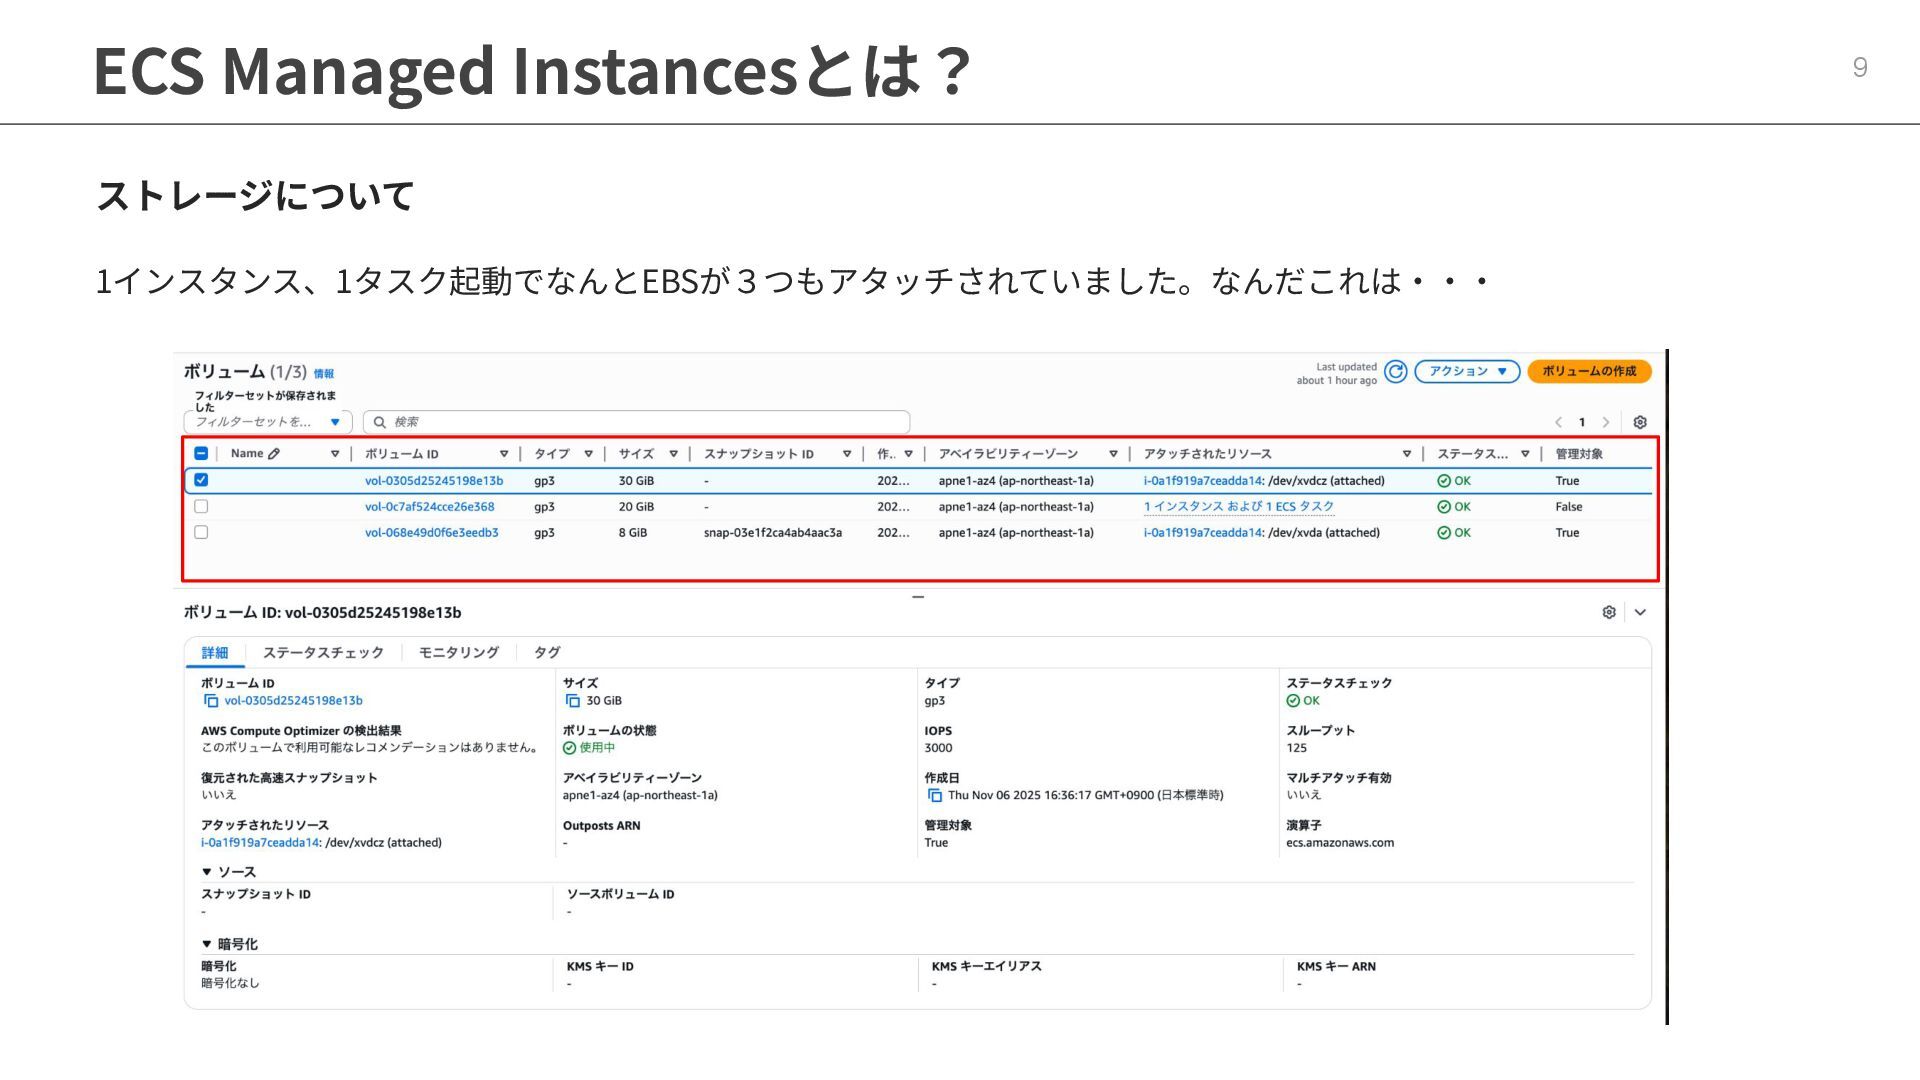This screenshot has height=1080, width=1920.
Task: Open the アクション dropdown menu
Action: pyautogui.click(x=1467, y=372)
